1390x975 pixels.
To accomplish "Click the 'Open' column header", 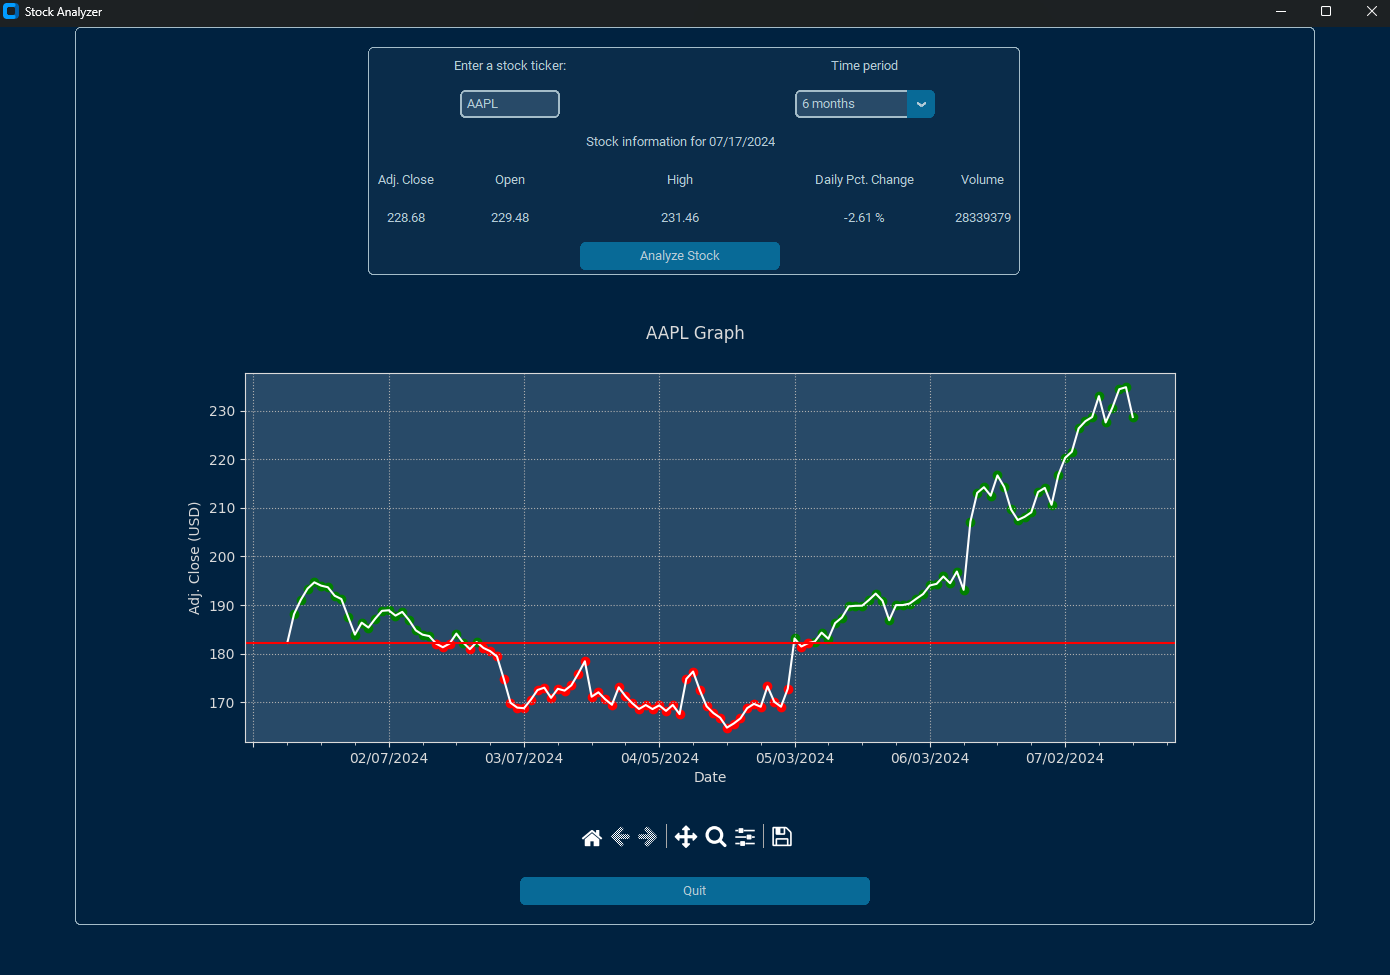I will click(x=510, y=180).
